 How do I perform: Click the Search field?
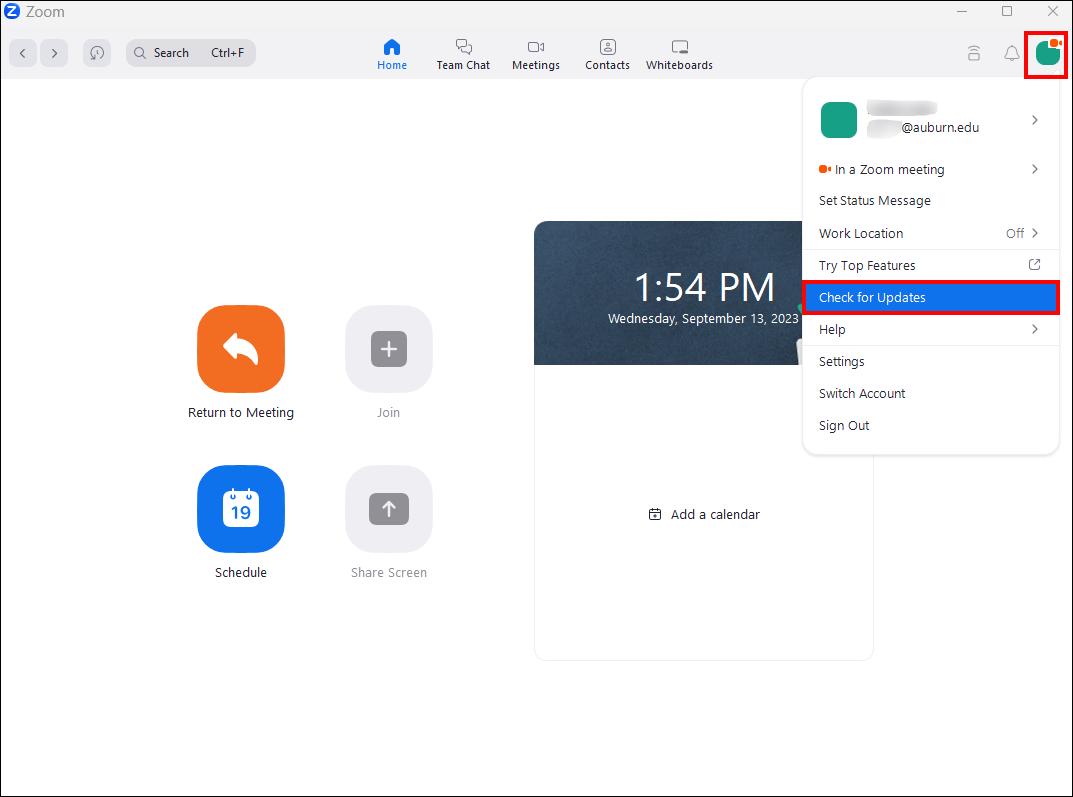(191, 53)
